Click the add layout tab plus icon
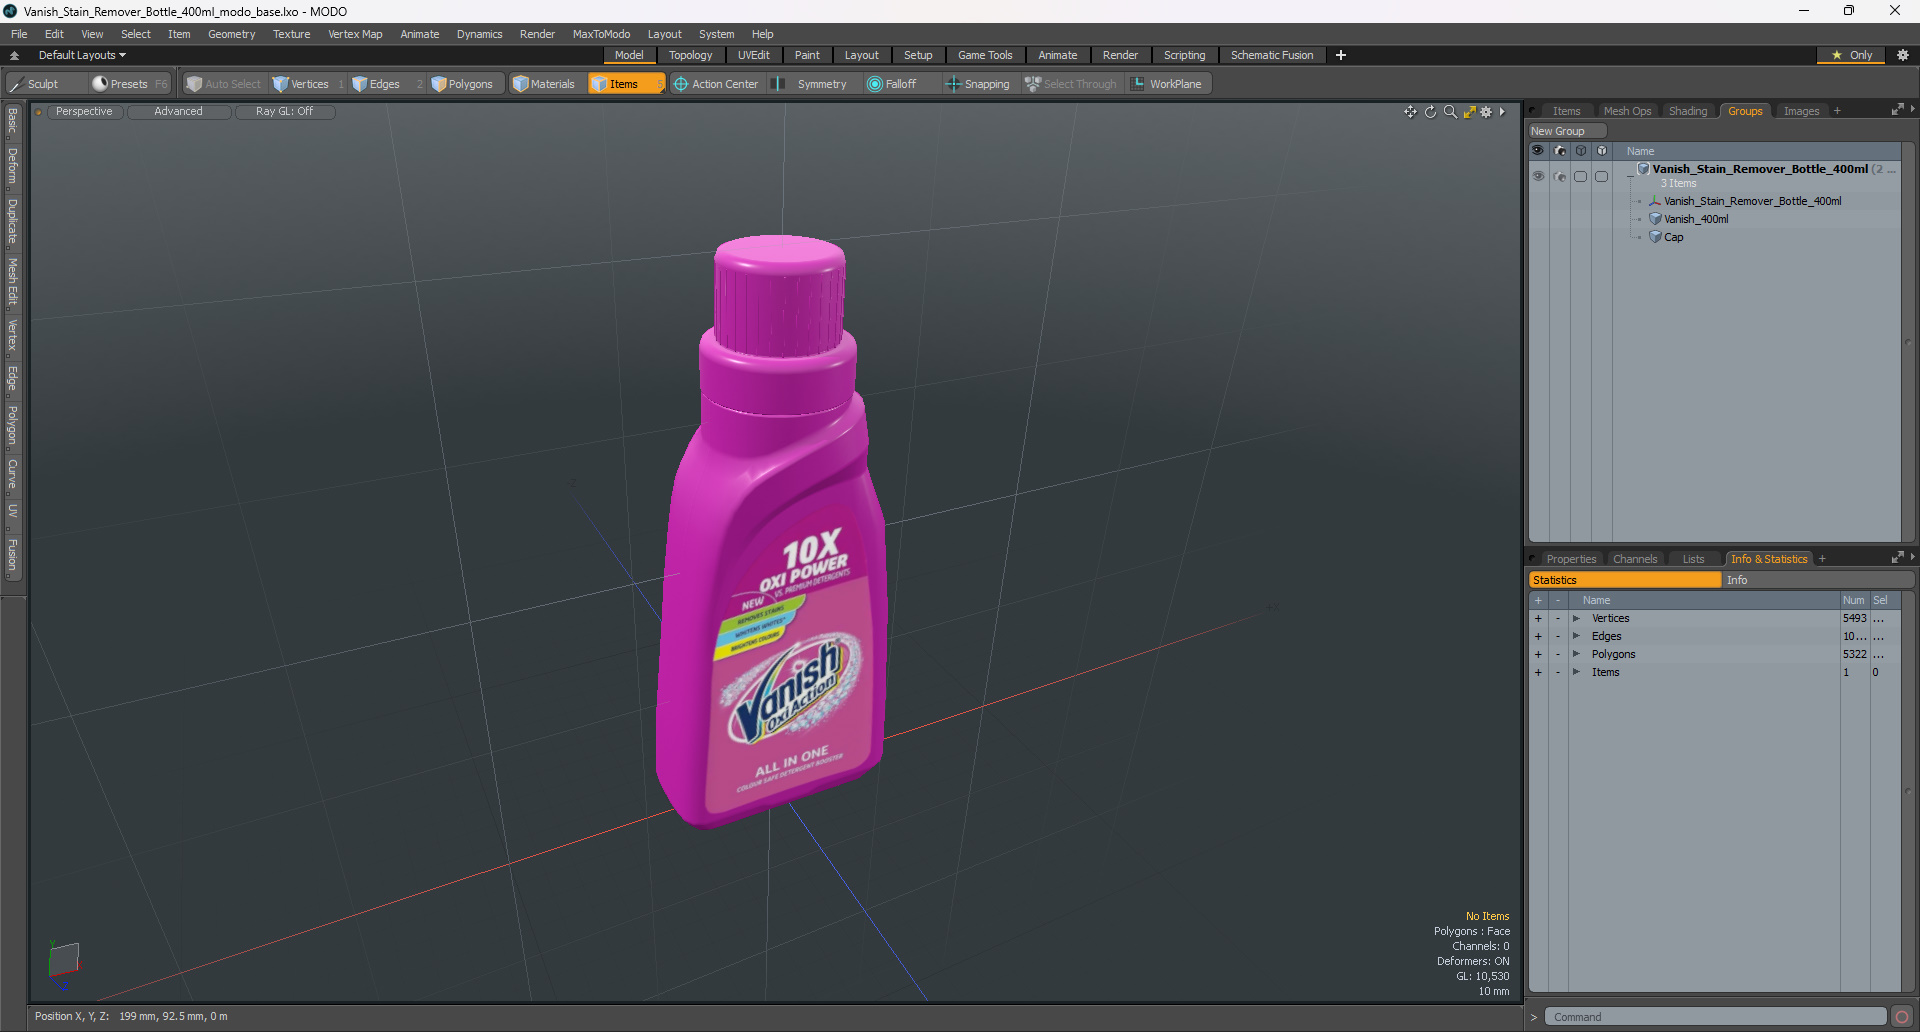Screen dimensions: 1920x1032 (x=1340, y=55)
